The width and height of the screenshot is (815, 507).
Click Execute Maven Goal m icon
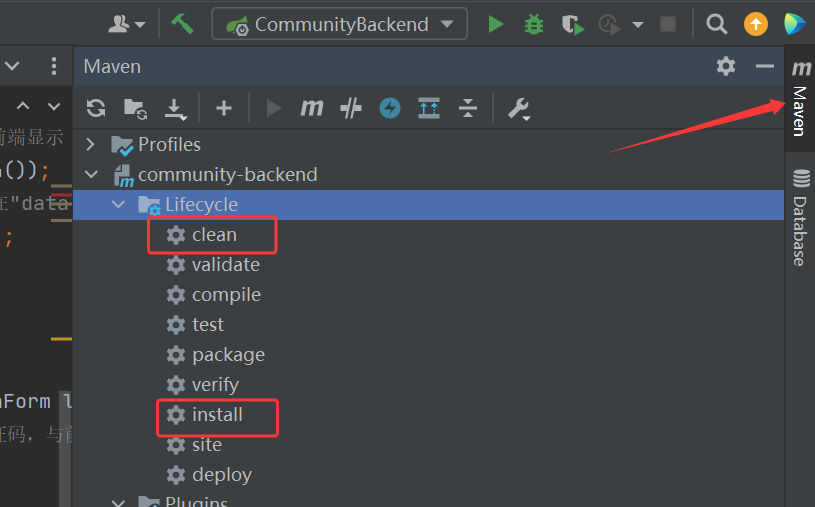click(312, 108)
